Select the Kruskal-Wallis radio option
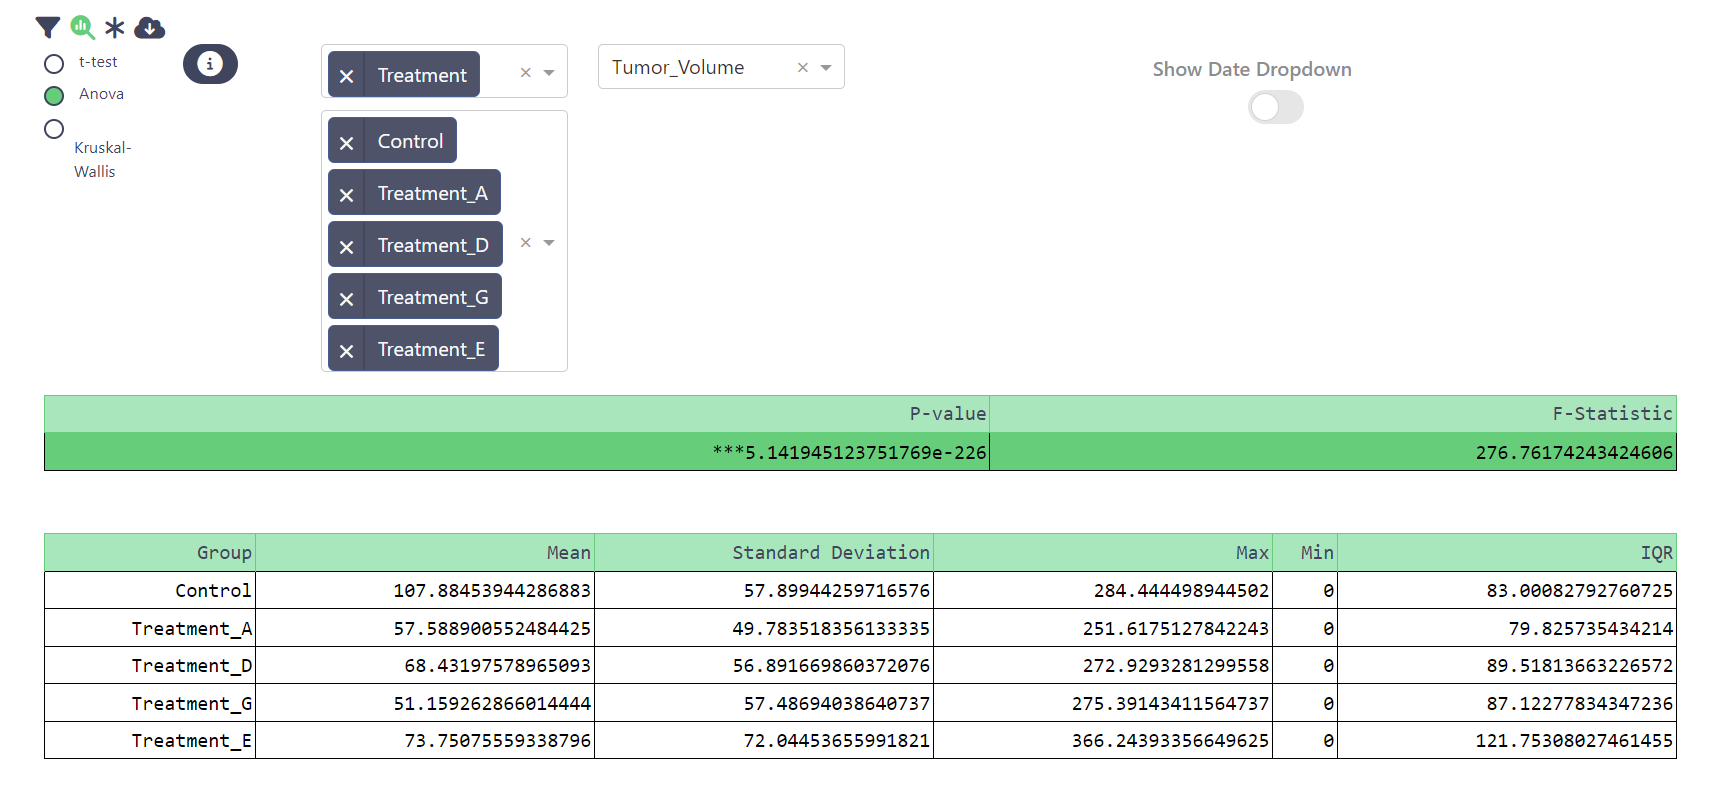The image size is (1710, 792). coord(54,129)
